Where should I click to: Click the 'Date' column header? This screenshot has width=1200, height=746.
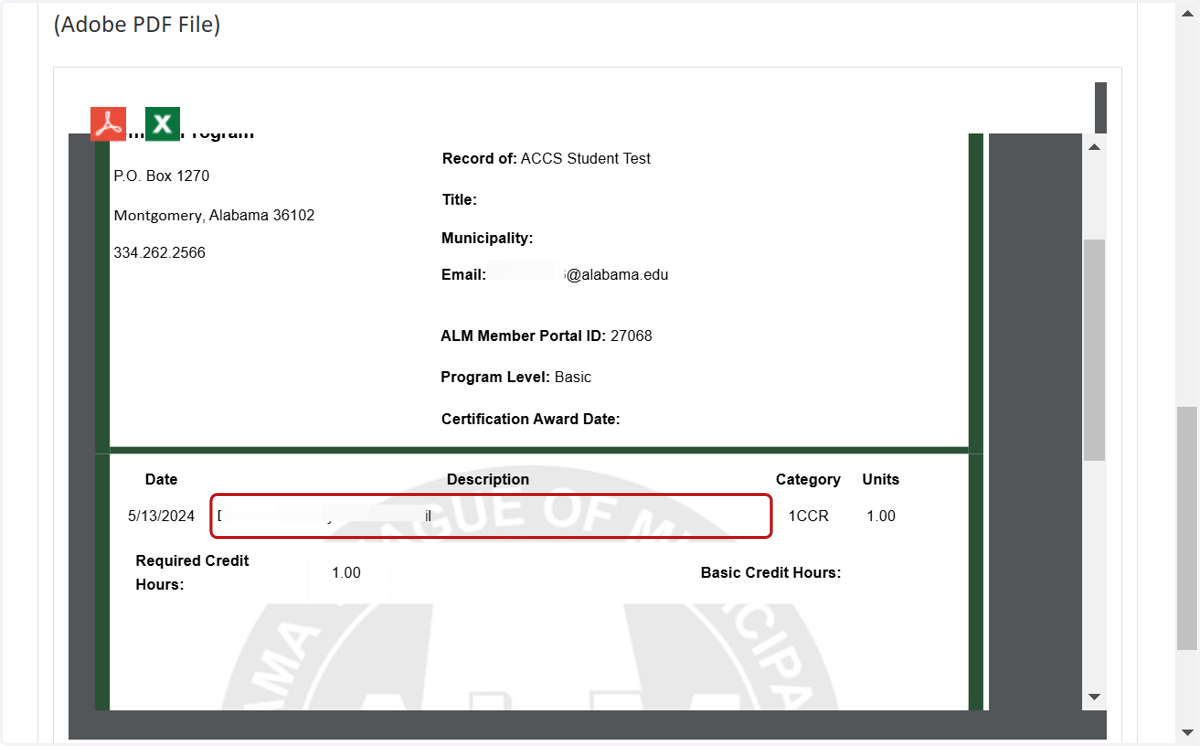click(x=161, y=480)
